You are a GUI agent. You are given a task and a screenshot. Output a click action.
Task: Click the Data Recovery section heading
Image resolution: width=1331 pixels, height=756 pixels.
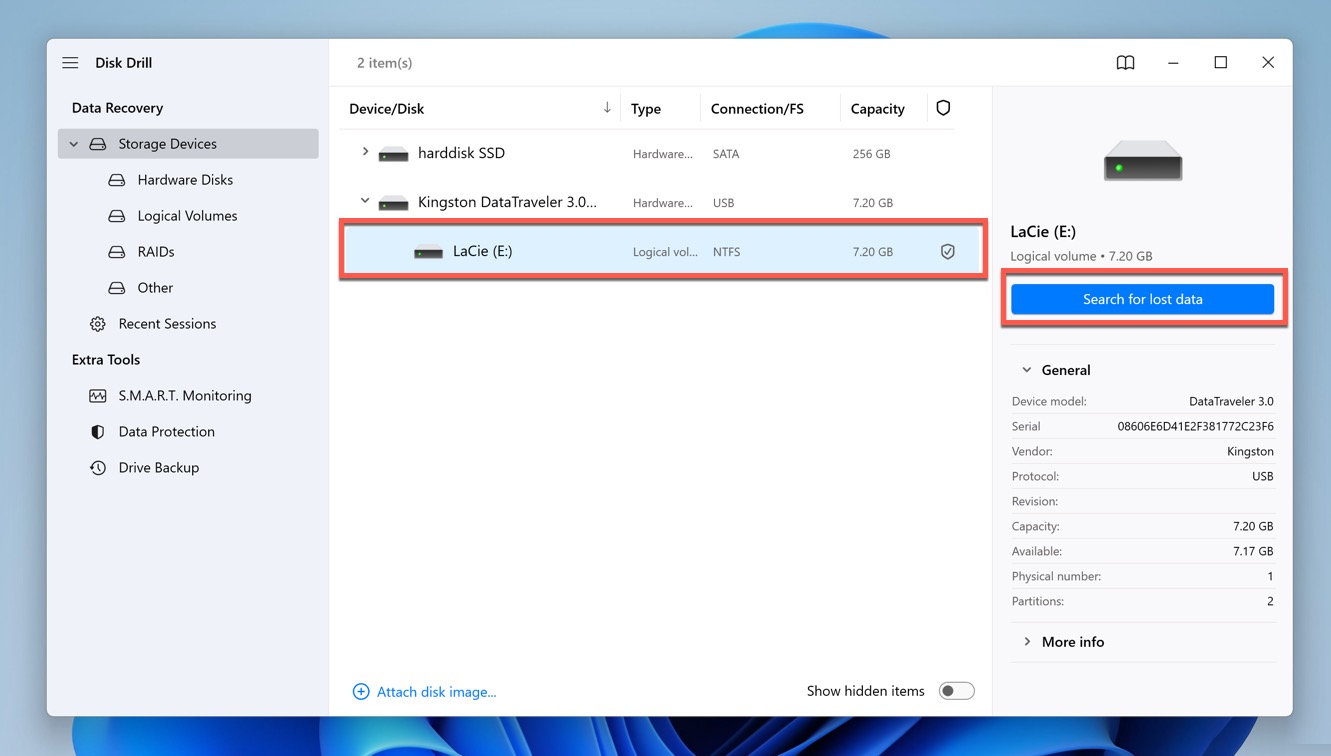pos(117,108)
